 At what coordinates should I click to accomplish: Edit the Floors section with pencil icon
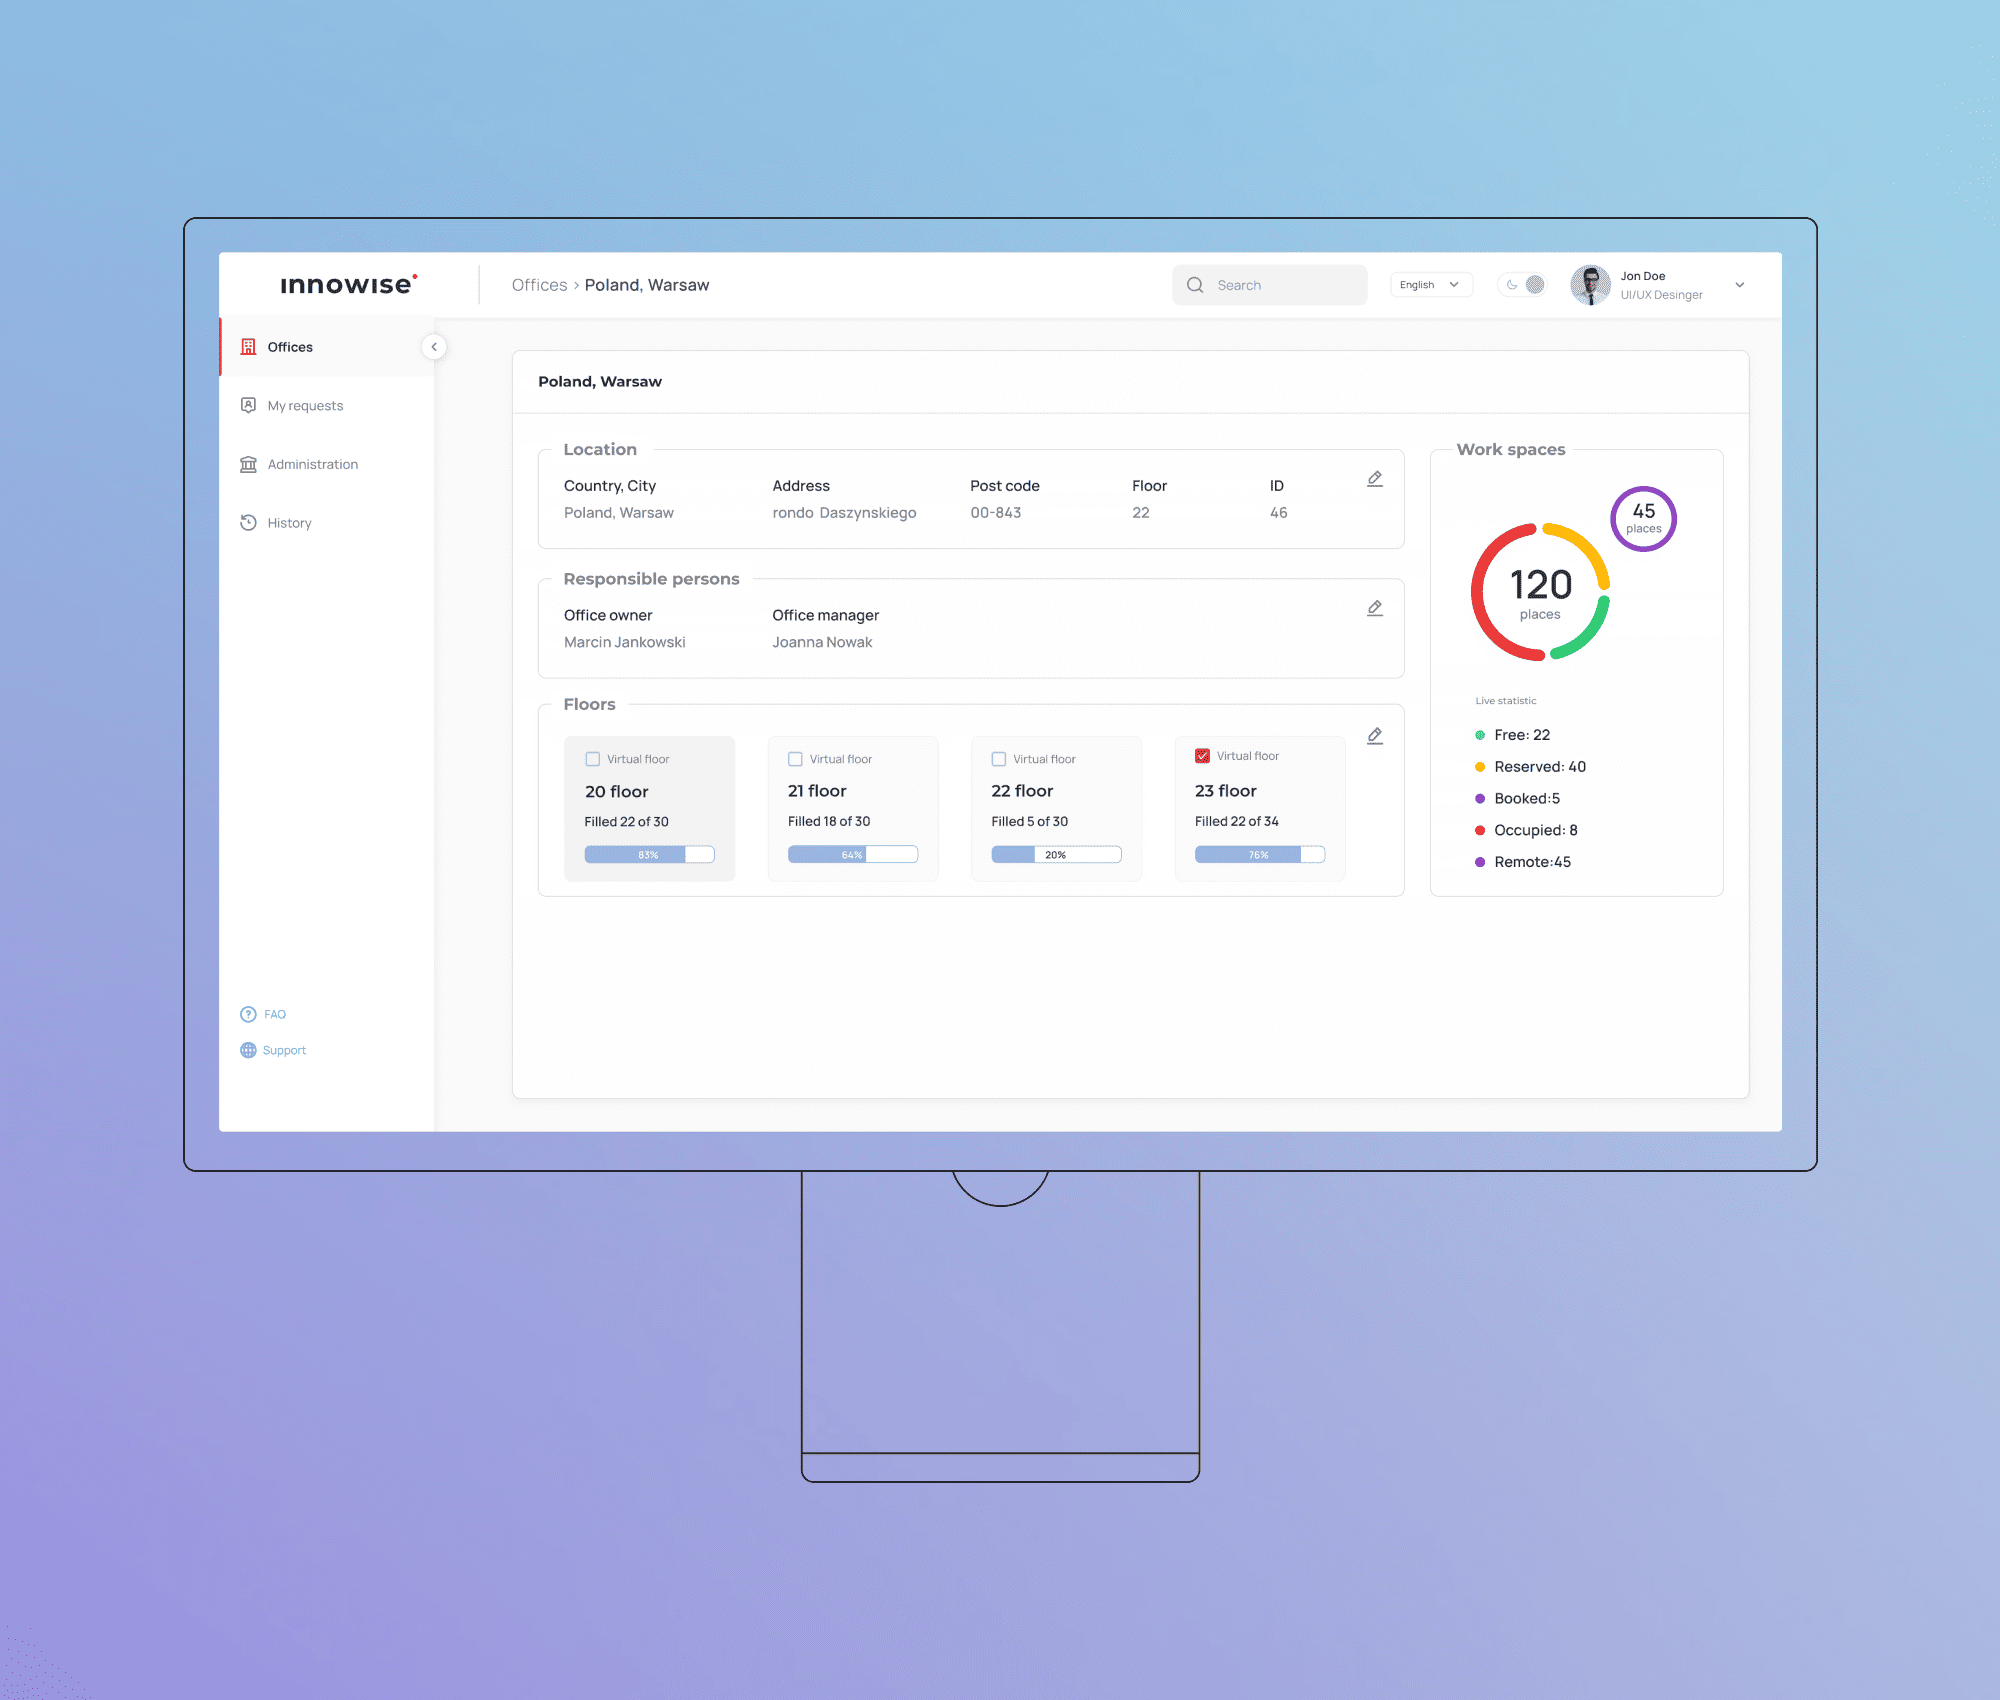click(x=1375, y=736)
